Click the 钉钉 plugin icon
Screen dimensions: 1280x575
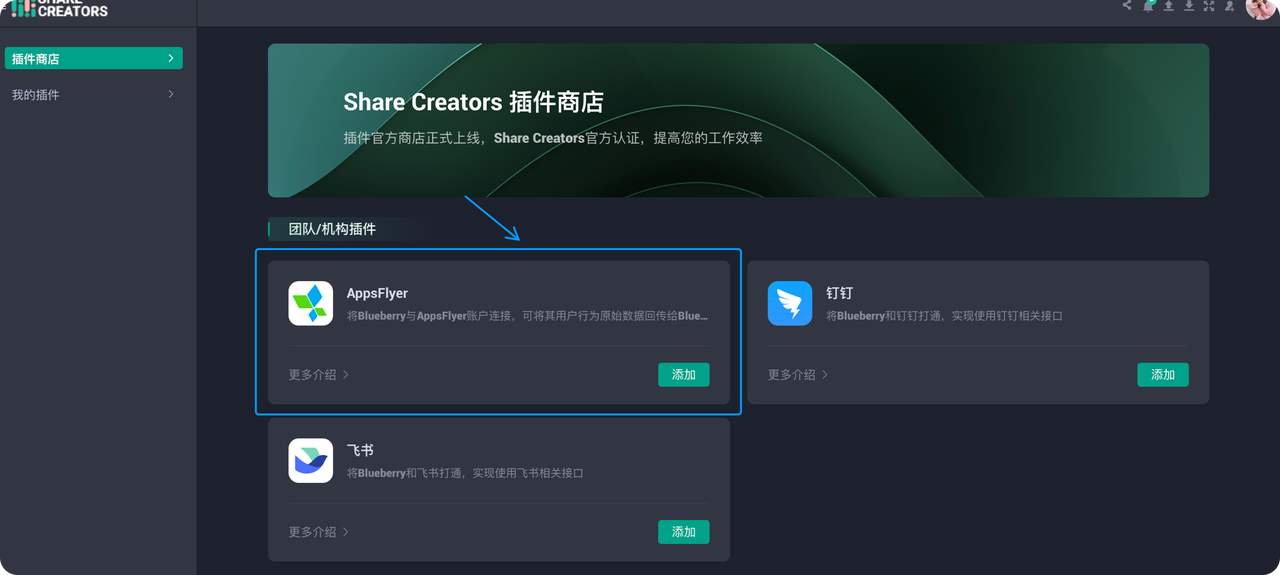[790, 303]
